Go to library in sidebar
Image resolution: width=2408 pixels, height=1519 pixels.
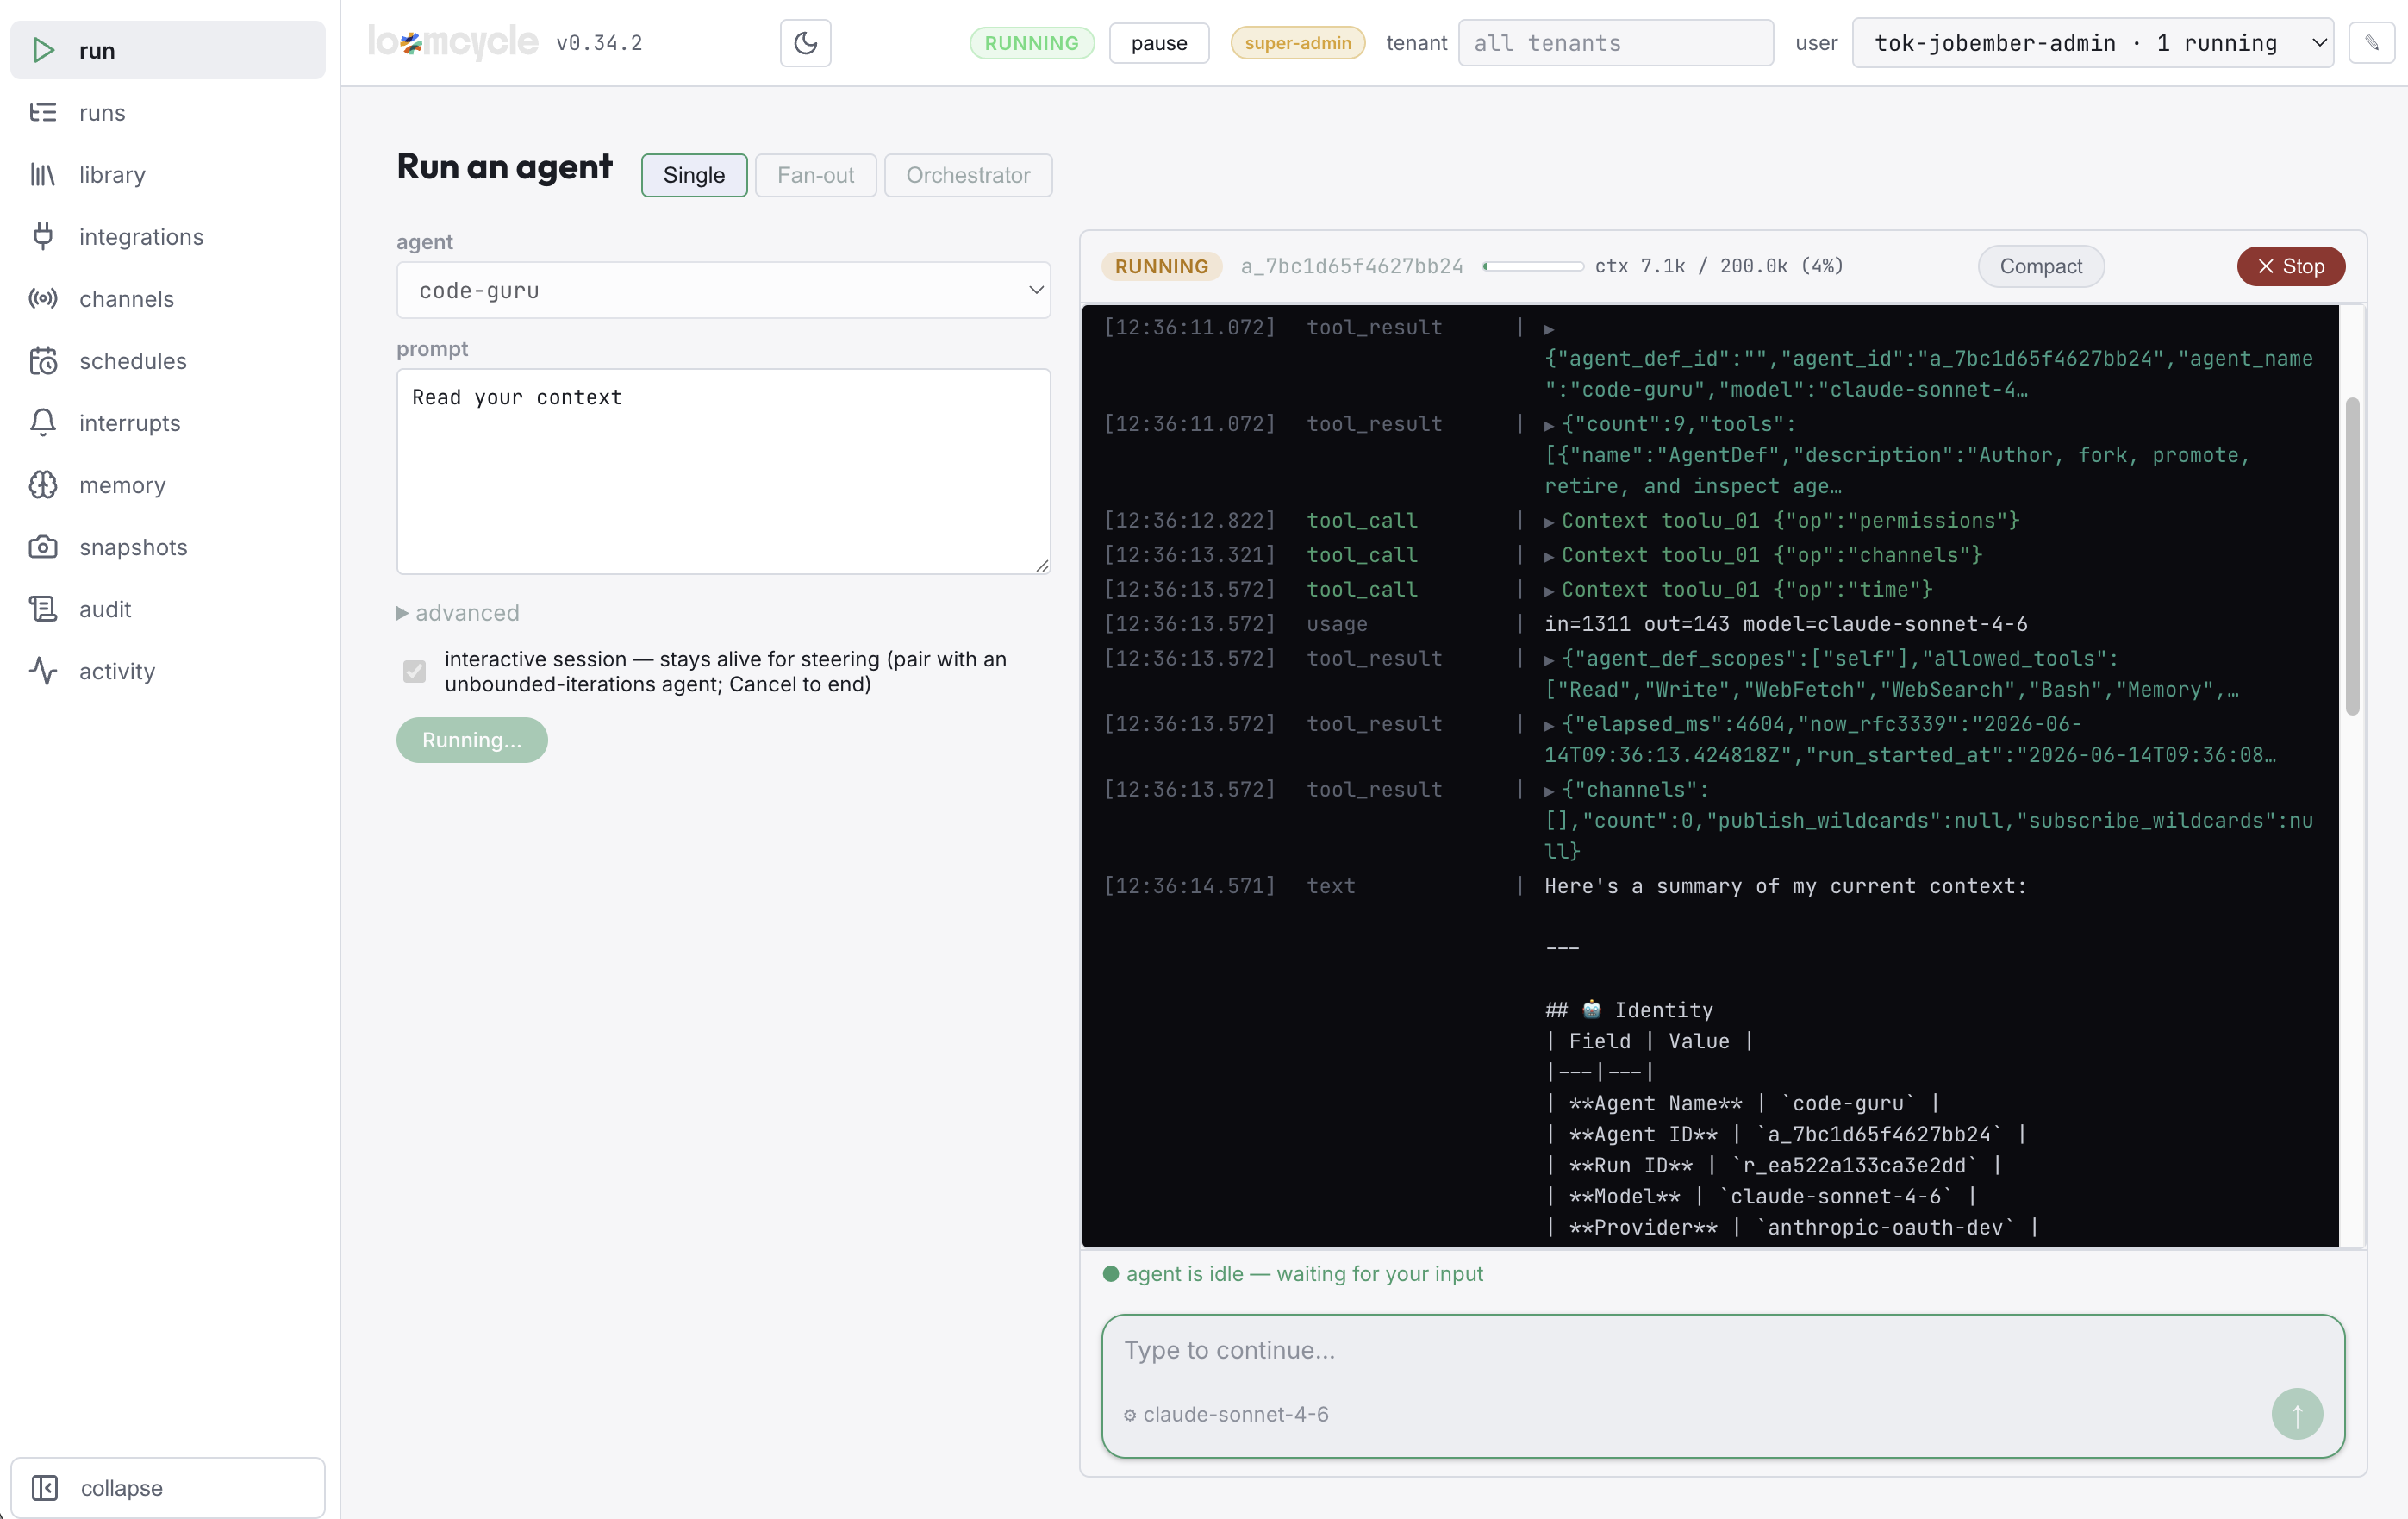point(167,174)
